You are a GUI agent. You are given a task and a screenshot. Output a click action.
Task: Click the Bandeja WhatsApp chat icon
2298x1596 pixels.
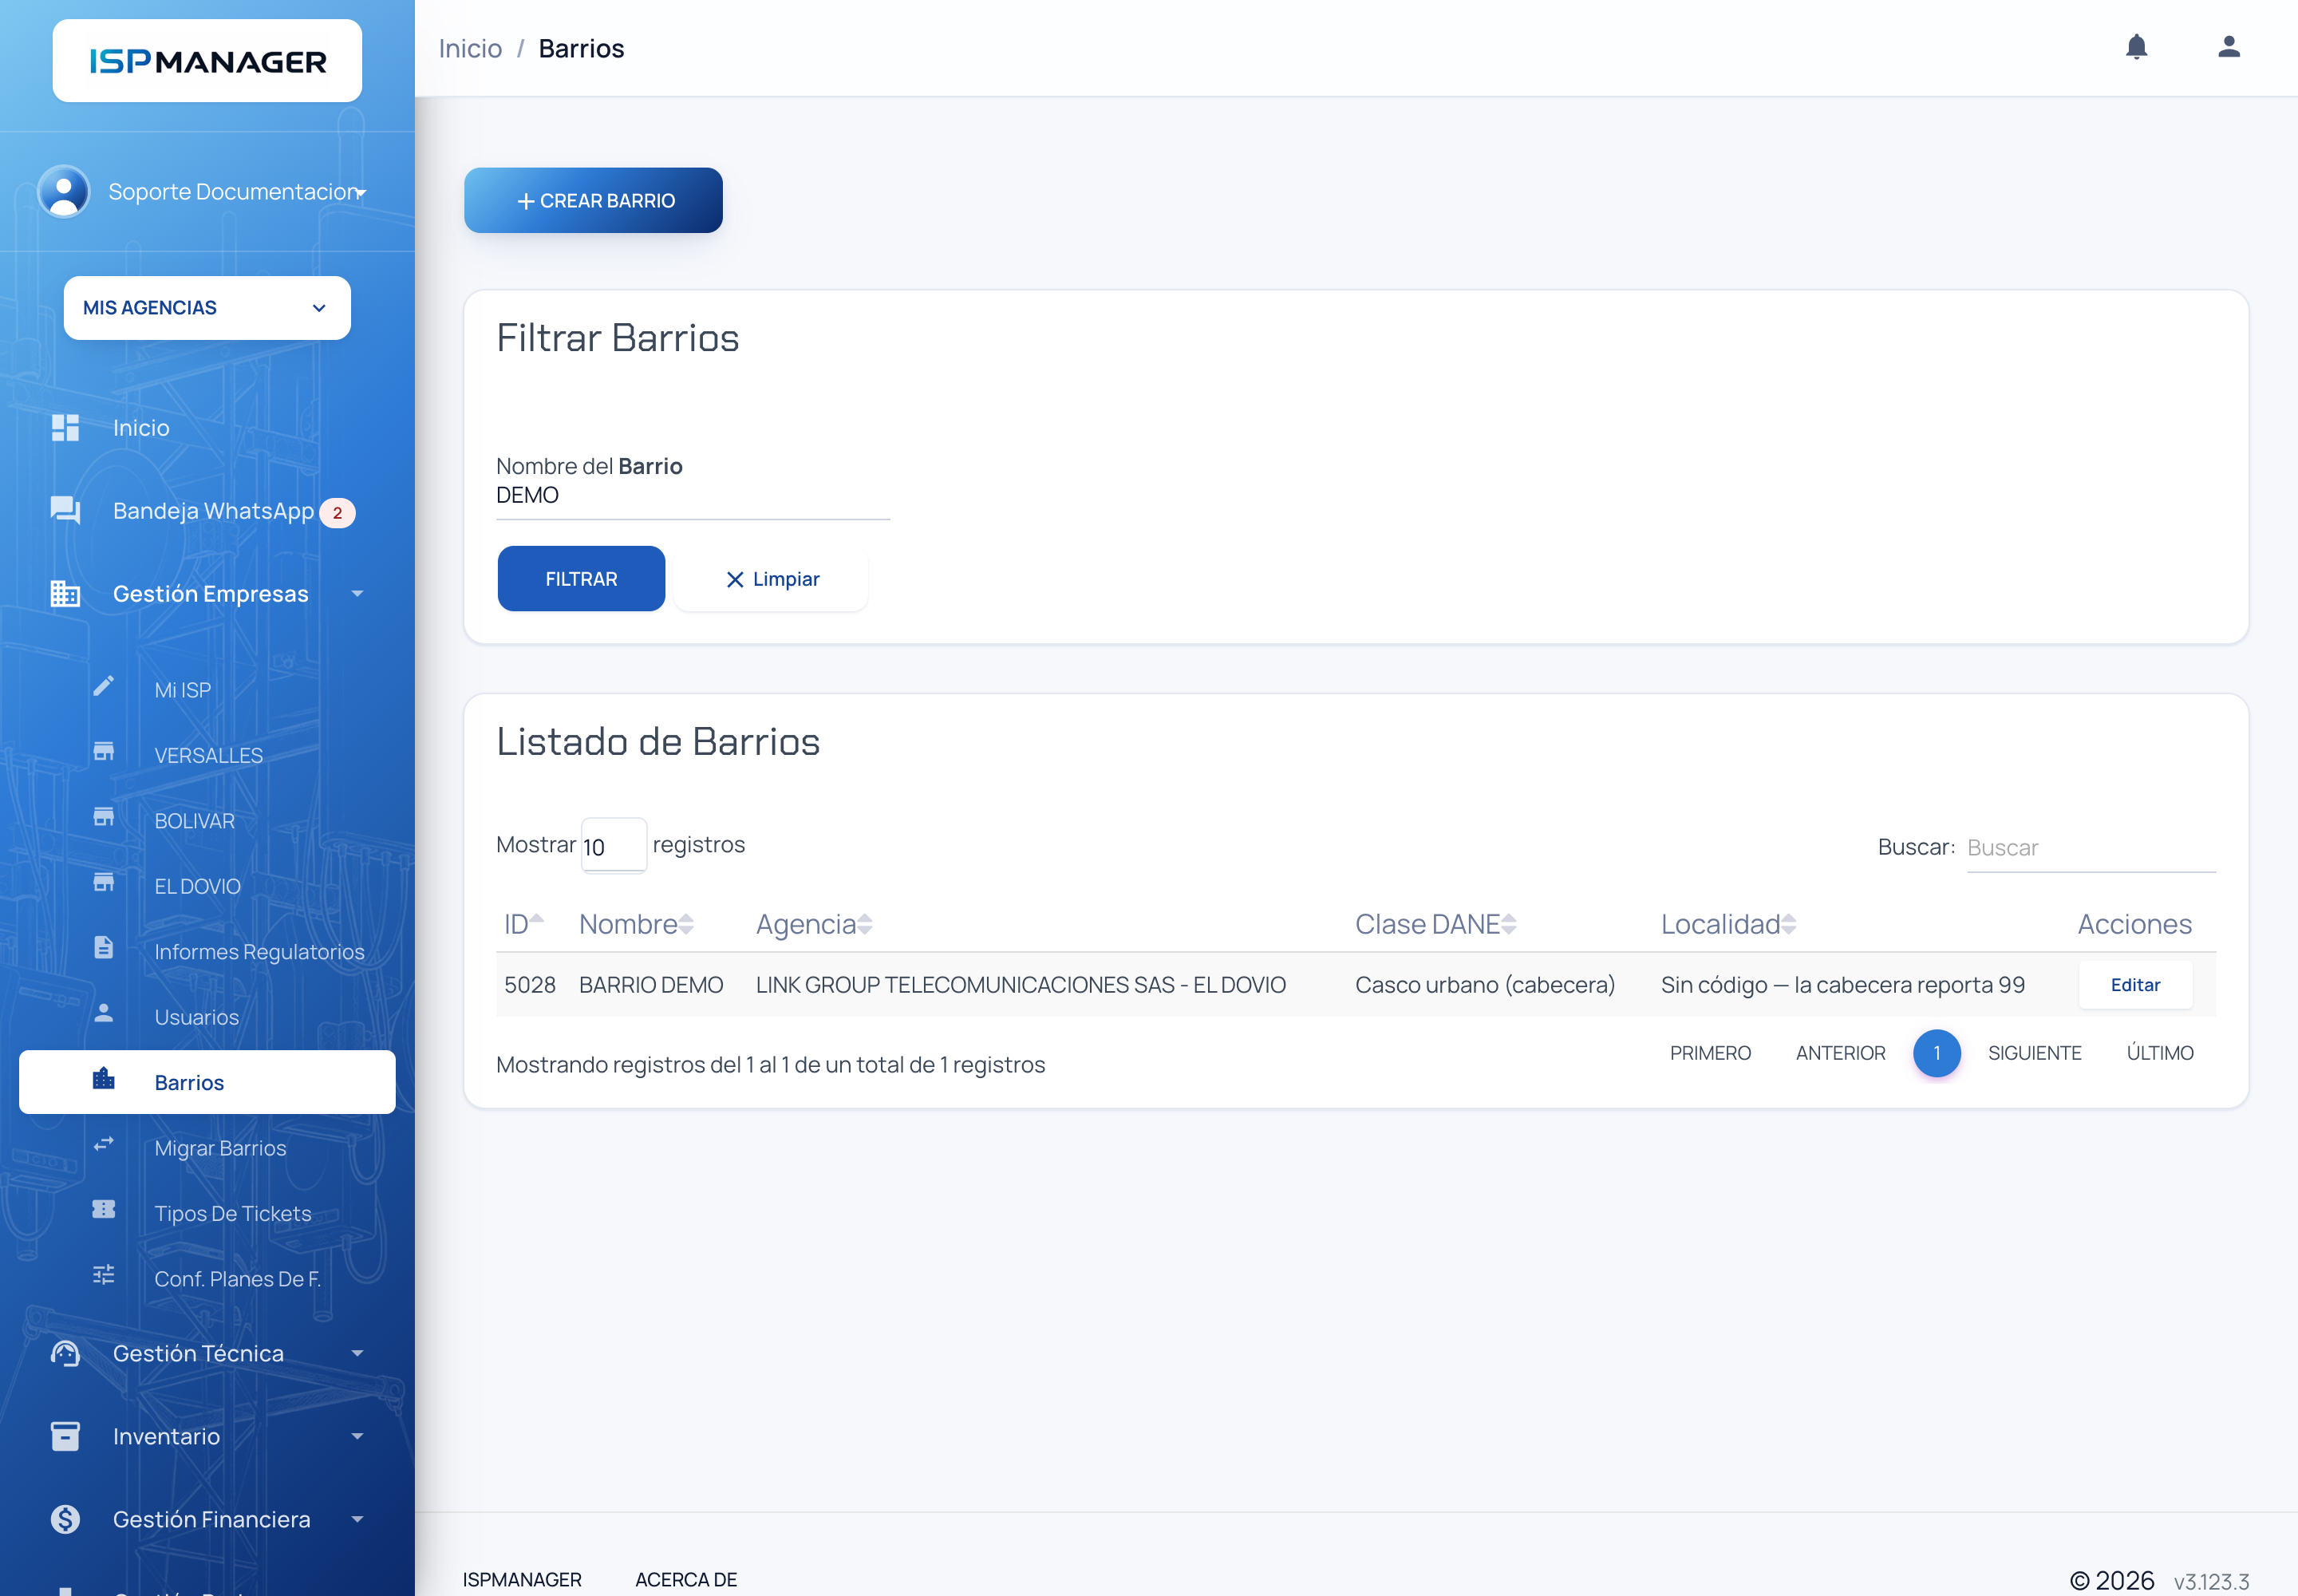click(65, 511)
